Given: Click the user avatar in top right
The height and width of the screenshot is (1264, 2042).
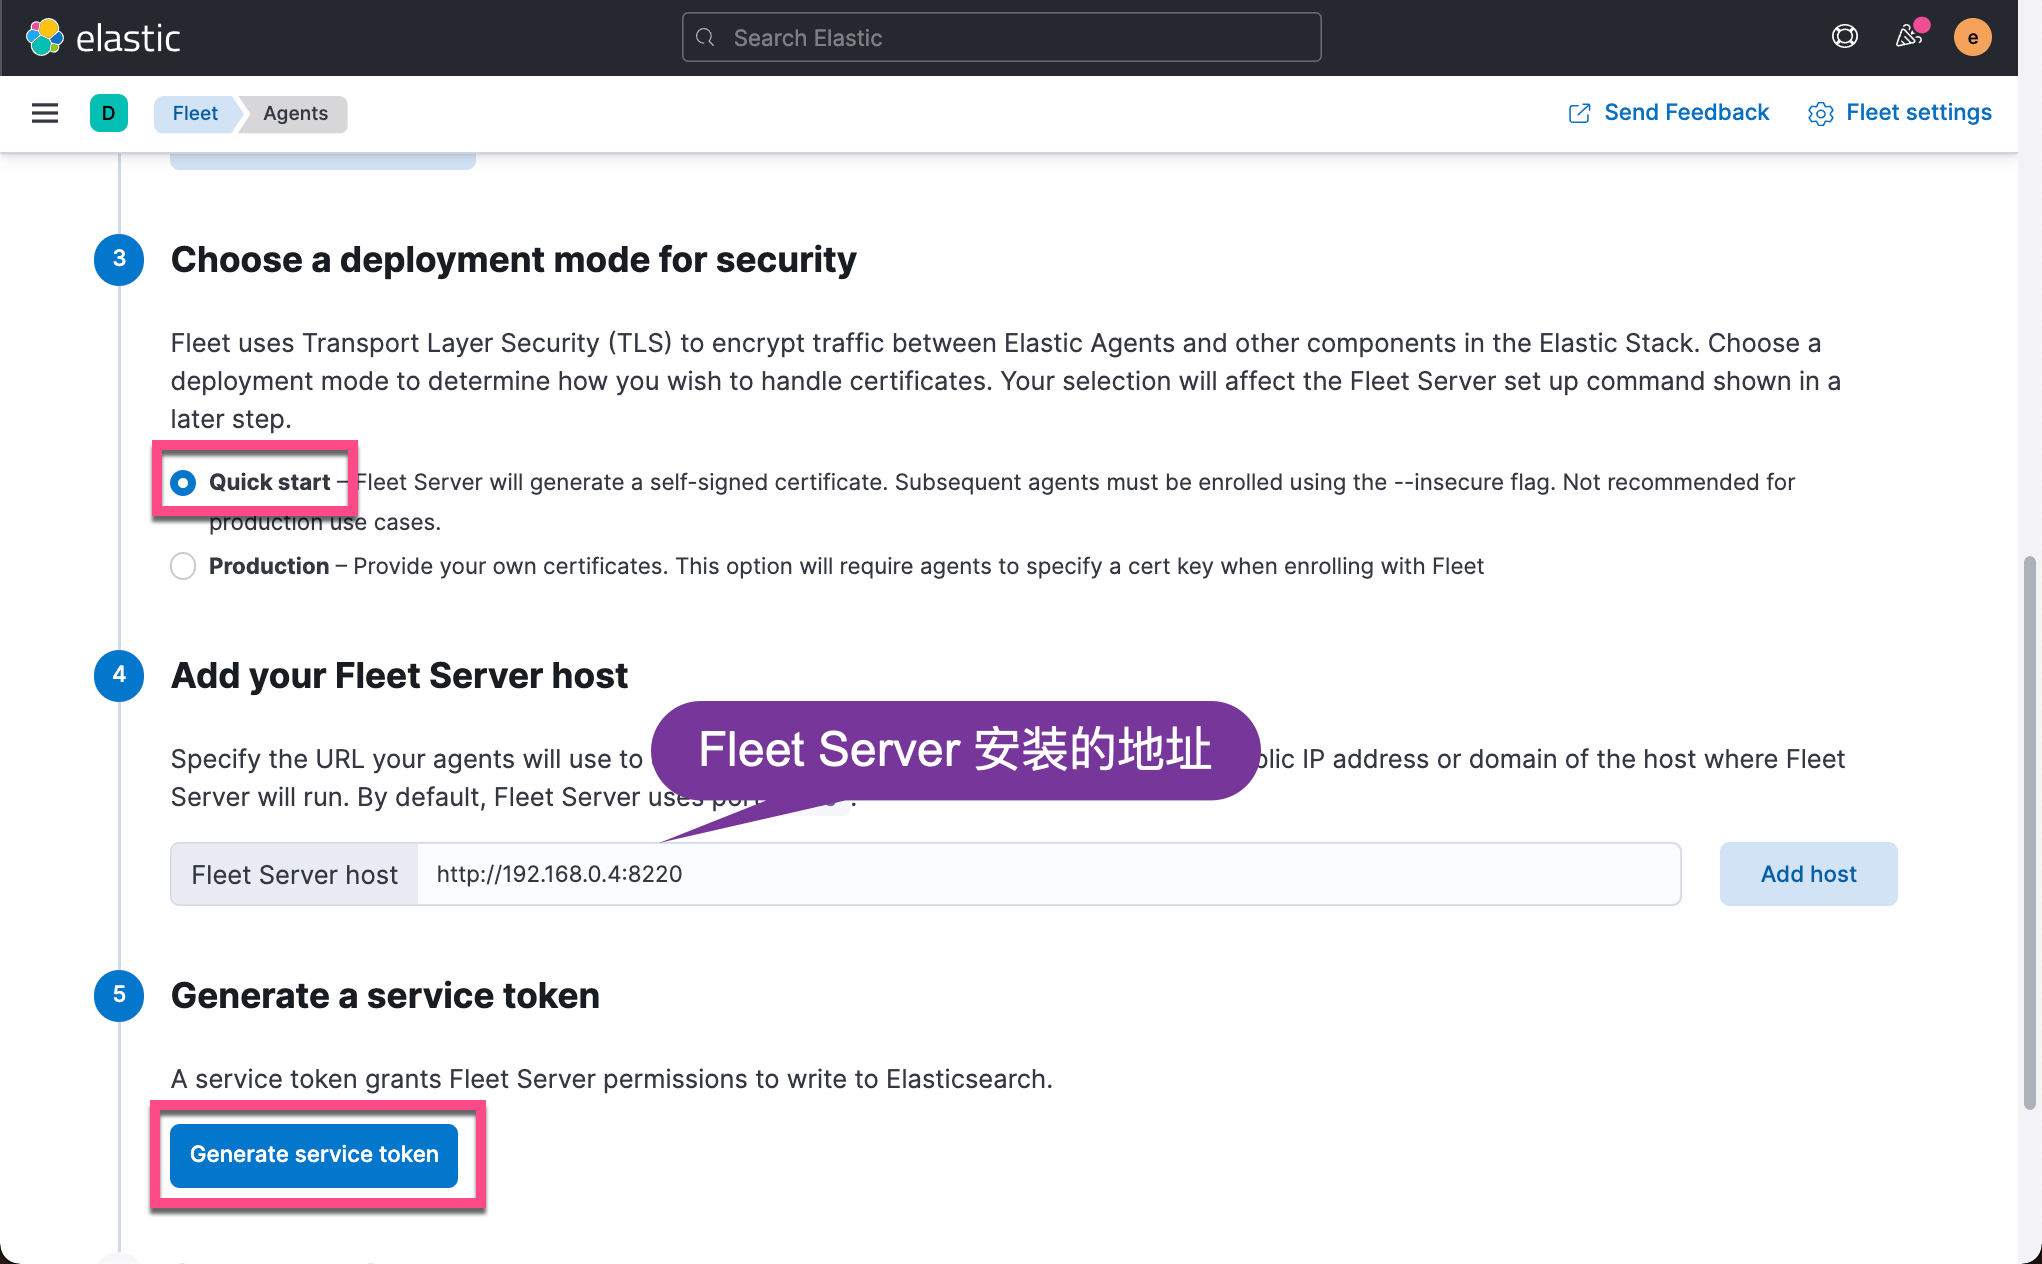Looking at the screenshot, I should pos(1973,36).
